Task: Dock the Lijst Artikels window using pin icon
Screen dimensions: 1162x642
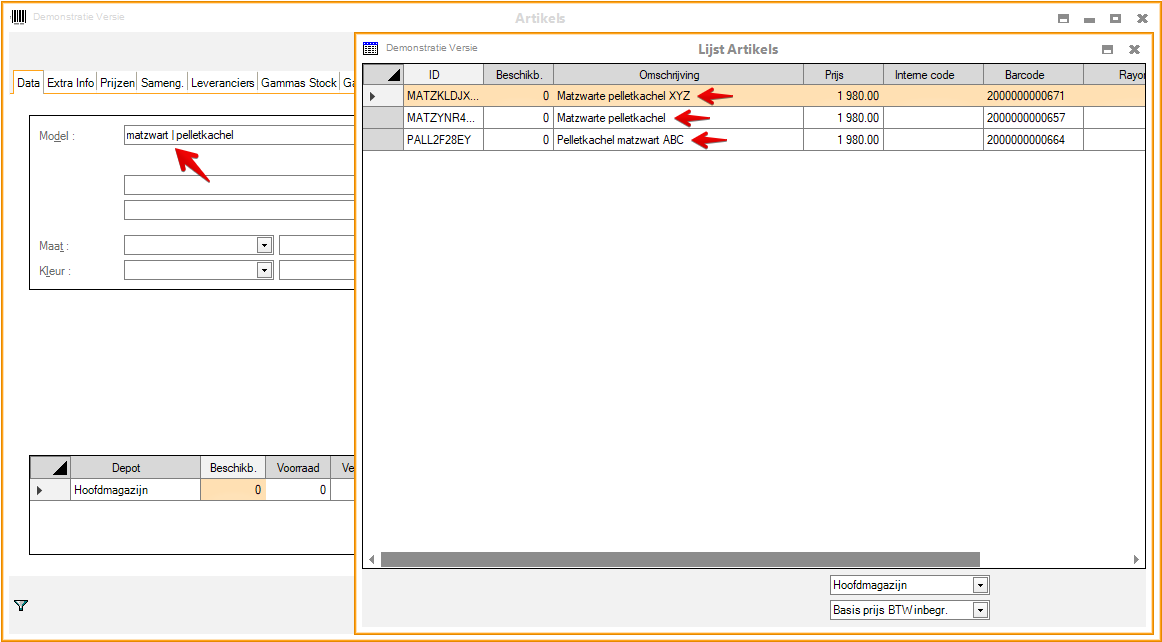Action: click(1107, 49)
